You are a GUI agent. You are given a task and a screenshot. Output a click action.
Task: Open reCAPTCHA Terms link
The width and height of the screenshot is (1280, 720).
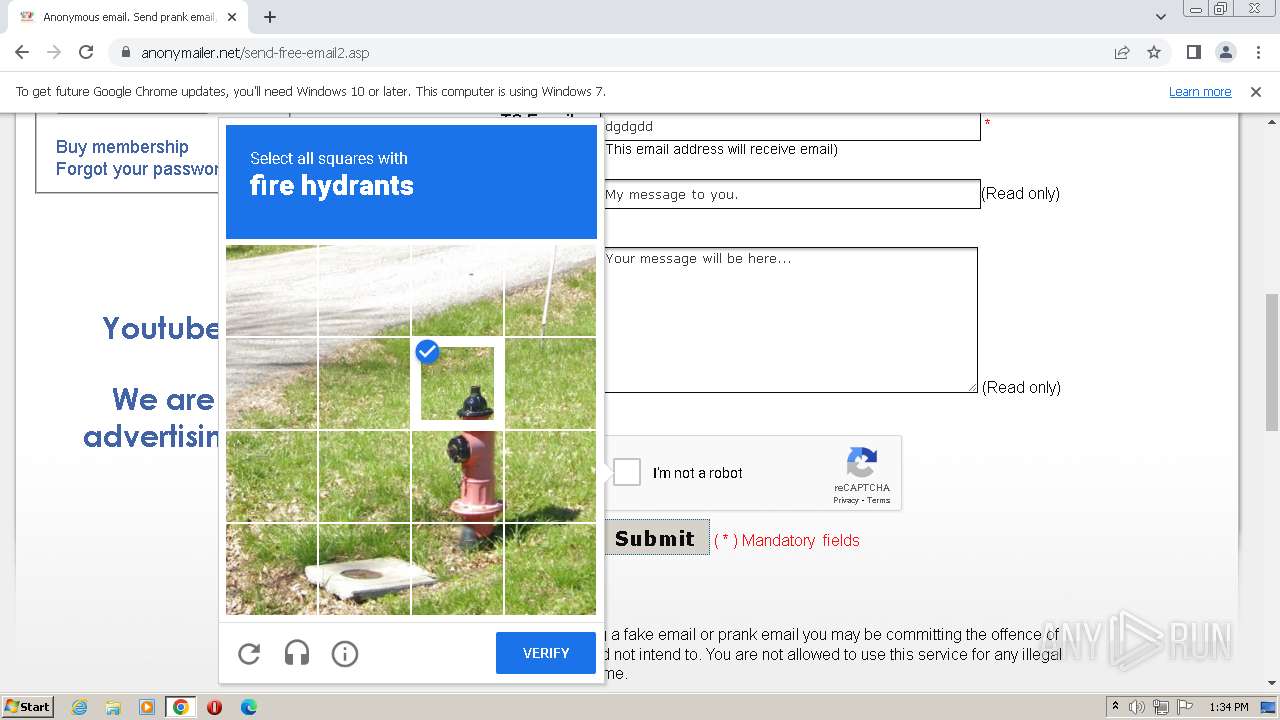(x=879, y=500)
